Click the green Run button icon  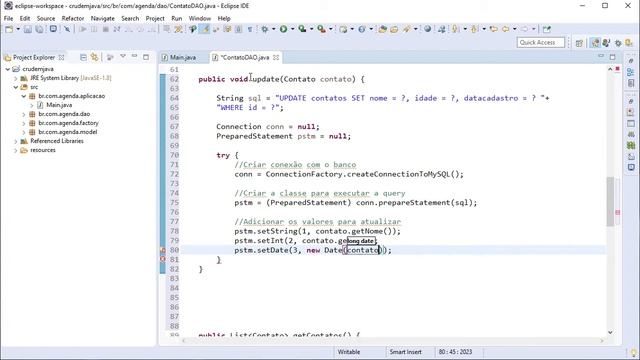coord(283,29)
